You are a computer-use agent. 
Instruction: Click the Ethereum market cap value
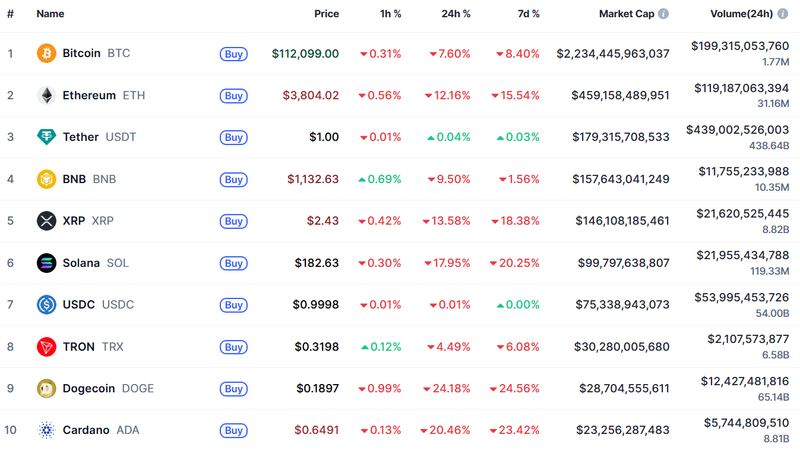click(613, 96)
